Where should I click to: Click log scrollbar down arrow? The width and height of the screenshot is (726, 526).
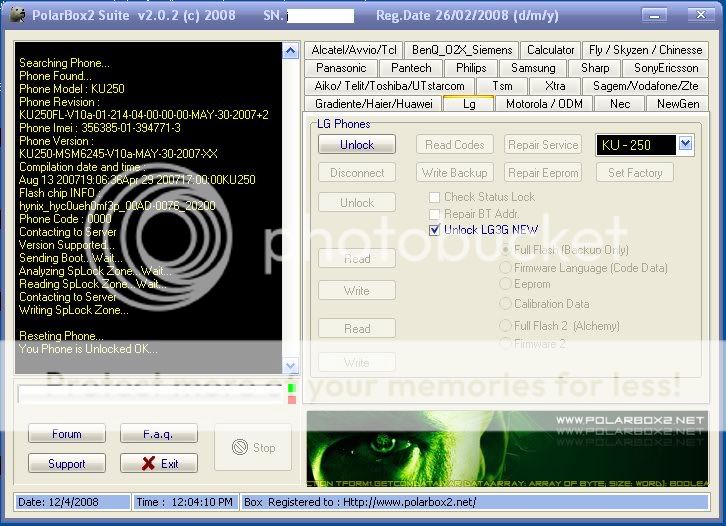(x=290, y=366)
